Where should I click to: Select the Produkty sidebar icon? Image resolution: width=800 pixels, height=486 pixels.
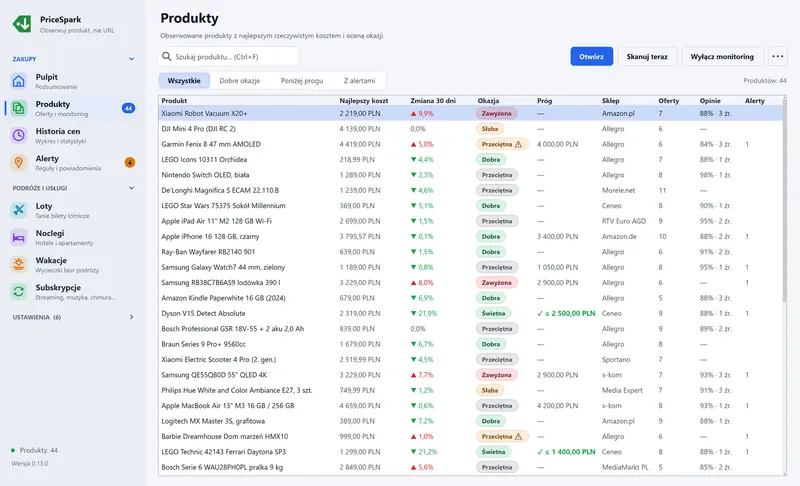[x=18, y=108]
